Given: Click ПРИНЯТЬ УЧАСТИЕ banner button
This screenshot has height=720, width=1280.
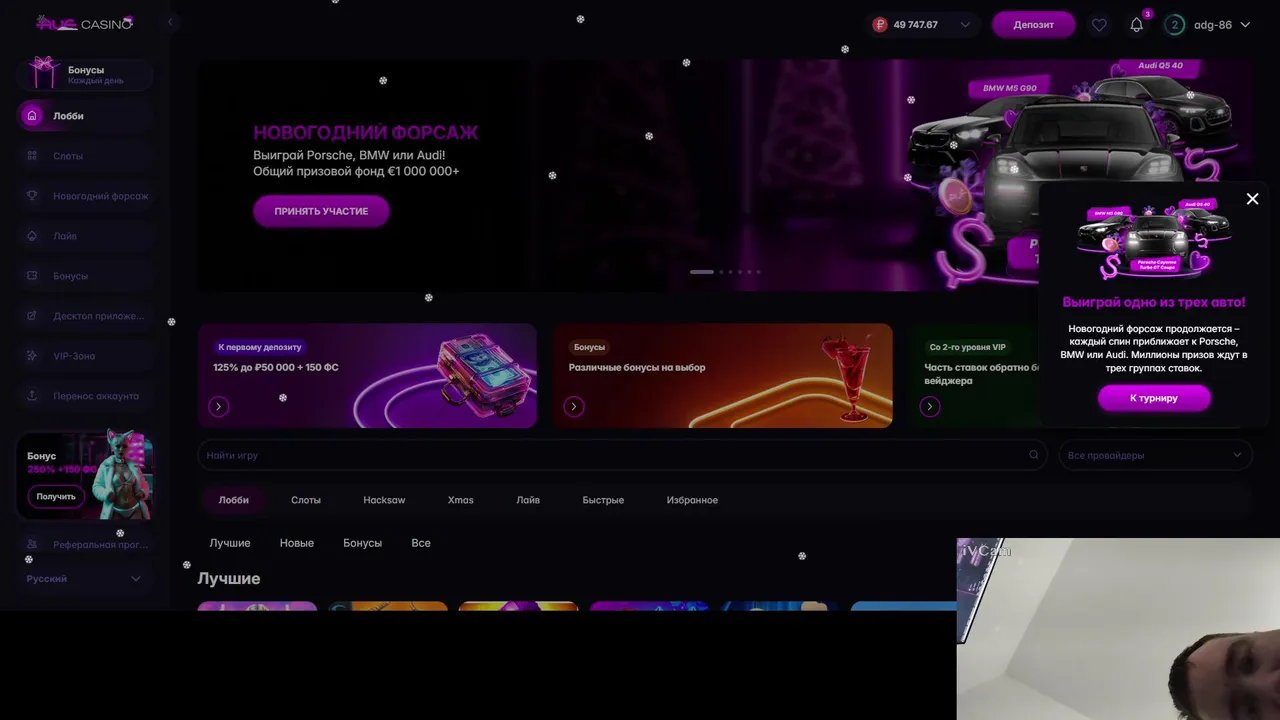Looking at the screenshot, I should (321, 211).
